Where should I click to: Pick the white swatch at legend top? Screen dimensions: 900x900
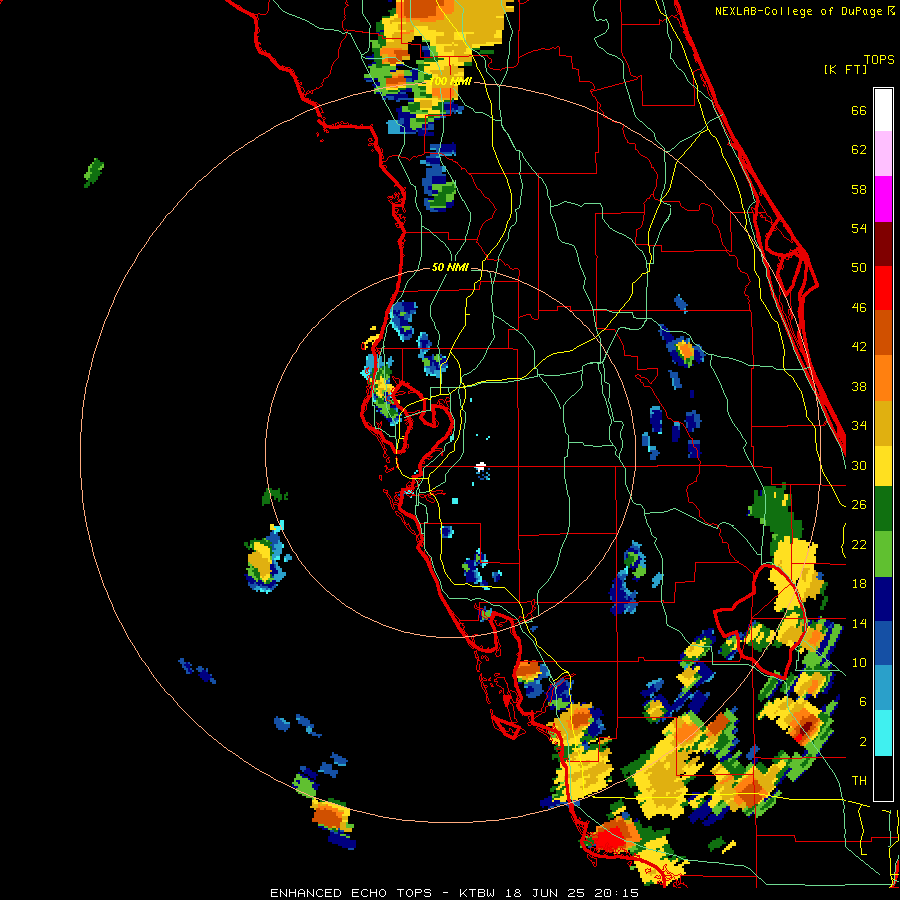click(x=883, y=110)
